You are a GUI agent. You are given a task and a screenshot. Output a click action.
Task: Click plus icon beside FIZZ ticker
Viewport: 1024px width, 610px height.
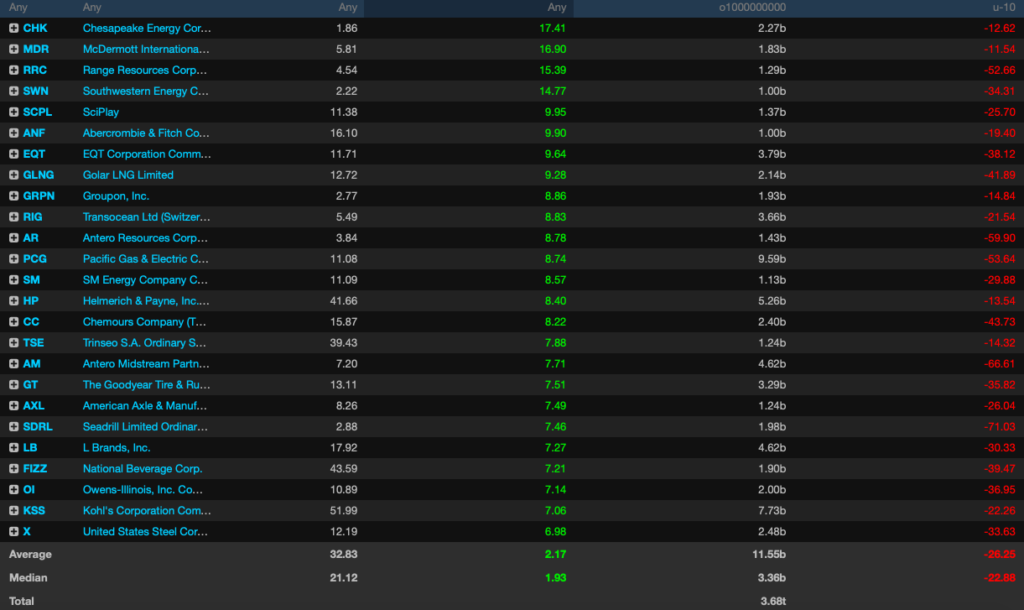click(14, 468)
